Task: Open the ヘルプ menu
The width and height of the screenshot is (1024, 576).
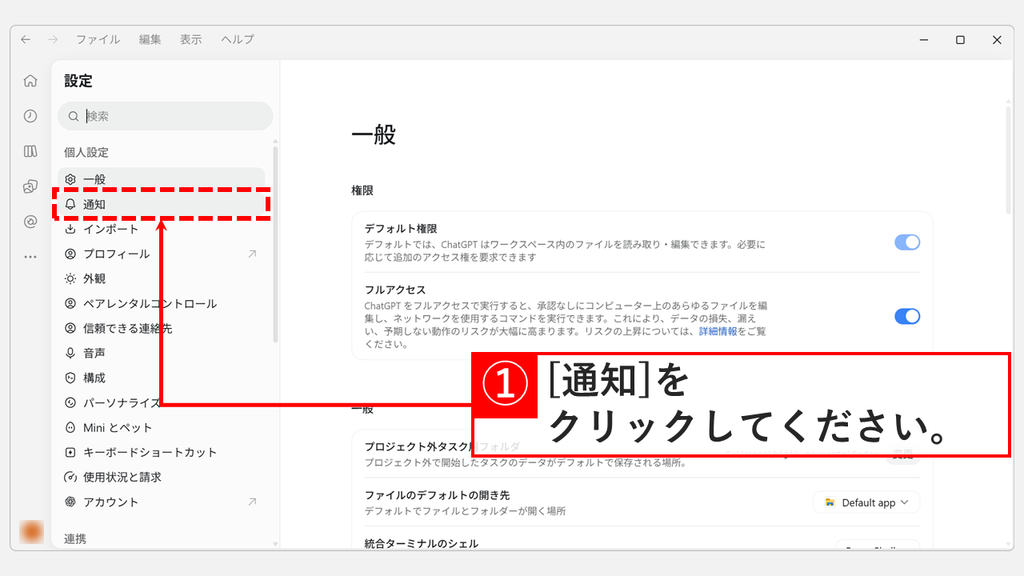Action: [x=238, y=40]
